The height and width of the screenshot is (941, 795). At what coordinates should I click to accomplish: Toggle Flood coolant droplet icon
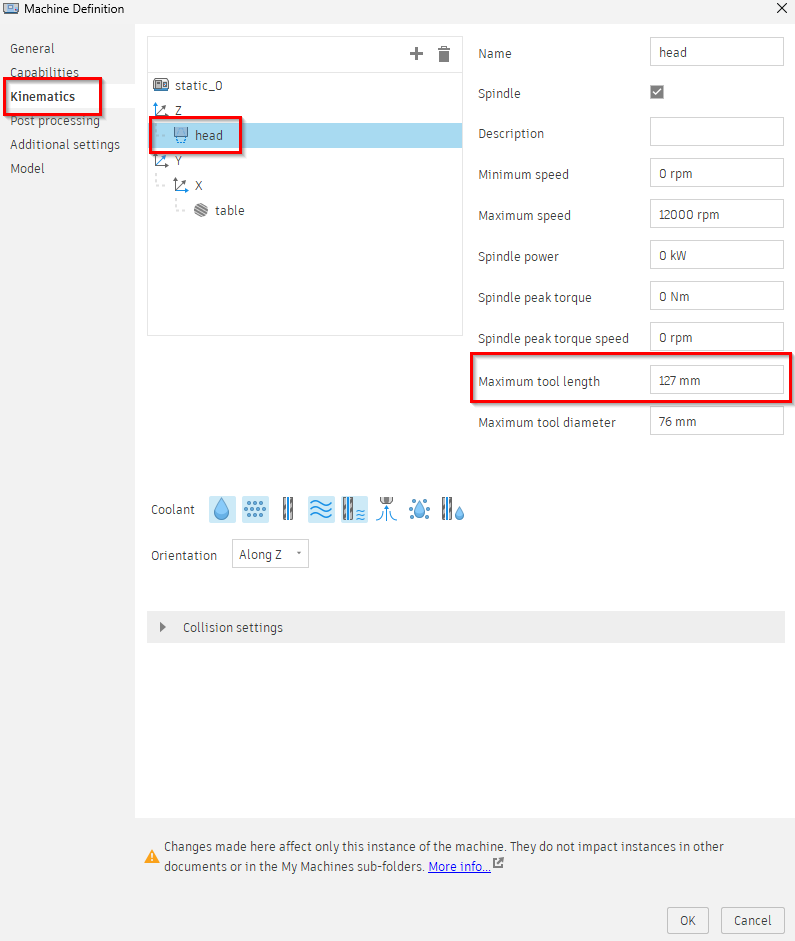(222, 510)
